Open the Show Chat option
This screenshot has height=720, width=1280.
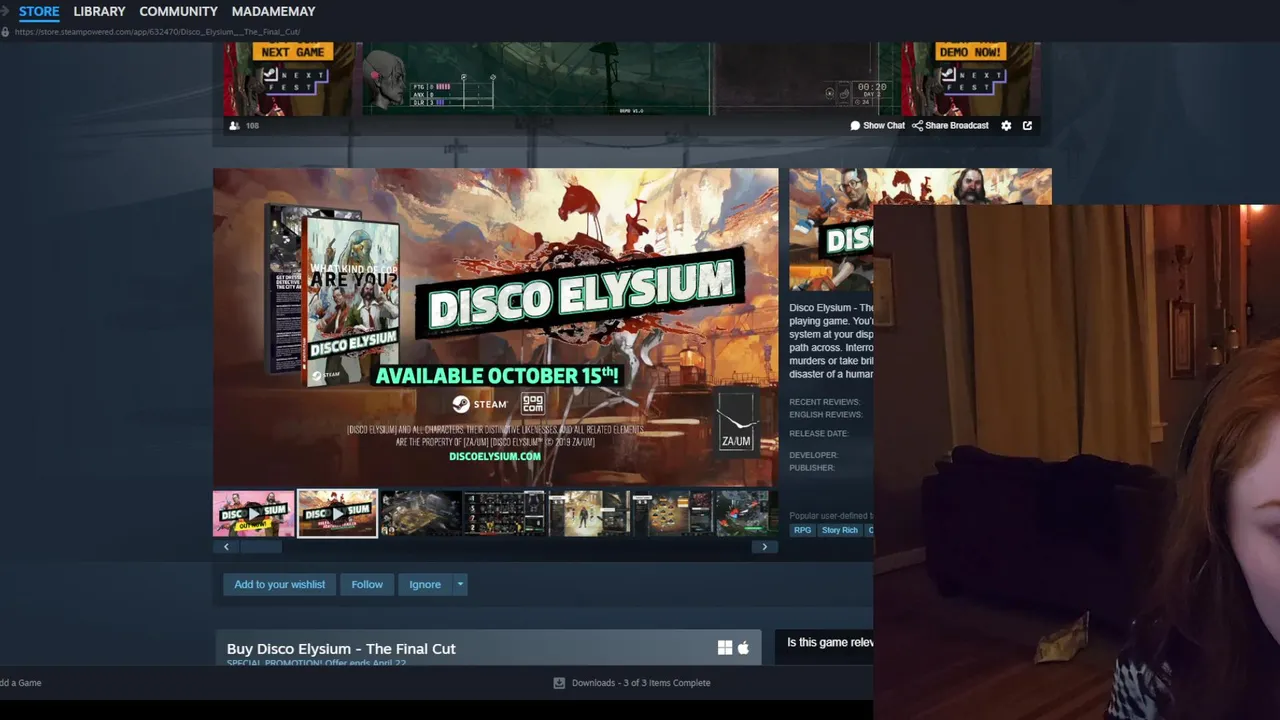[877, 125]
